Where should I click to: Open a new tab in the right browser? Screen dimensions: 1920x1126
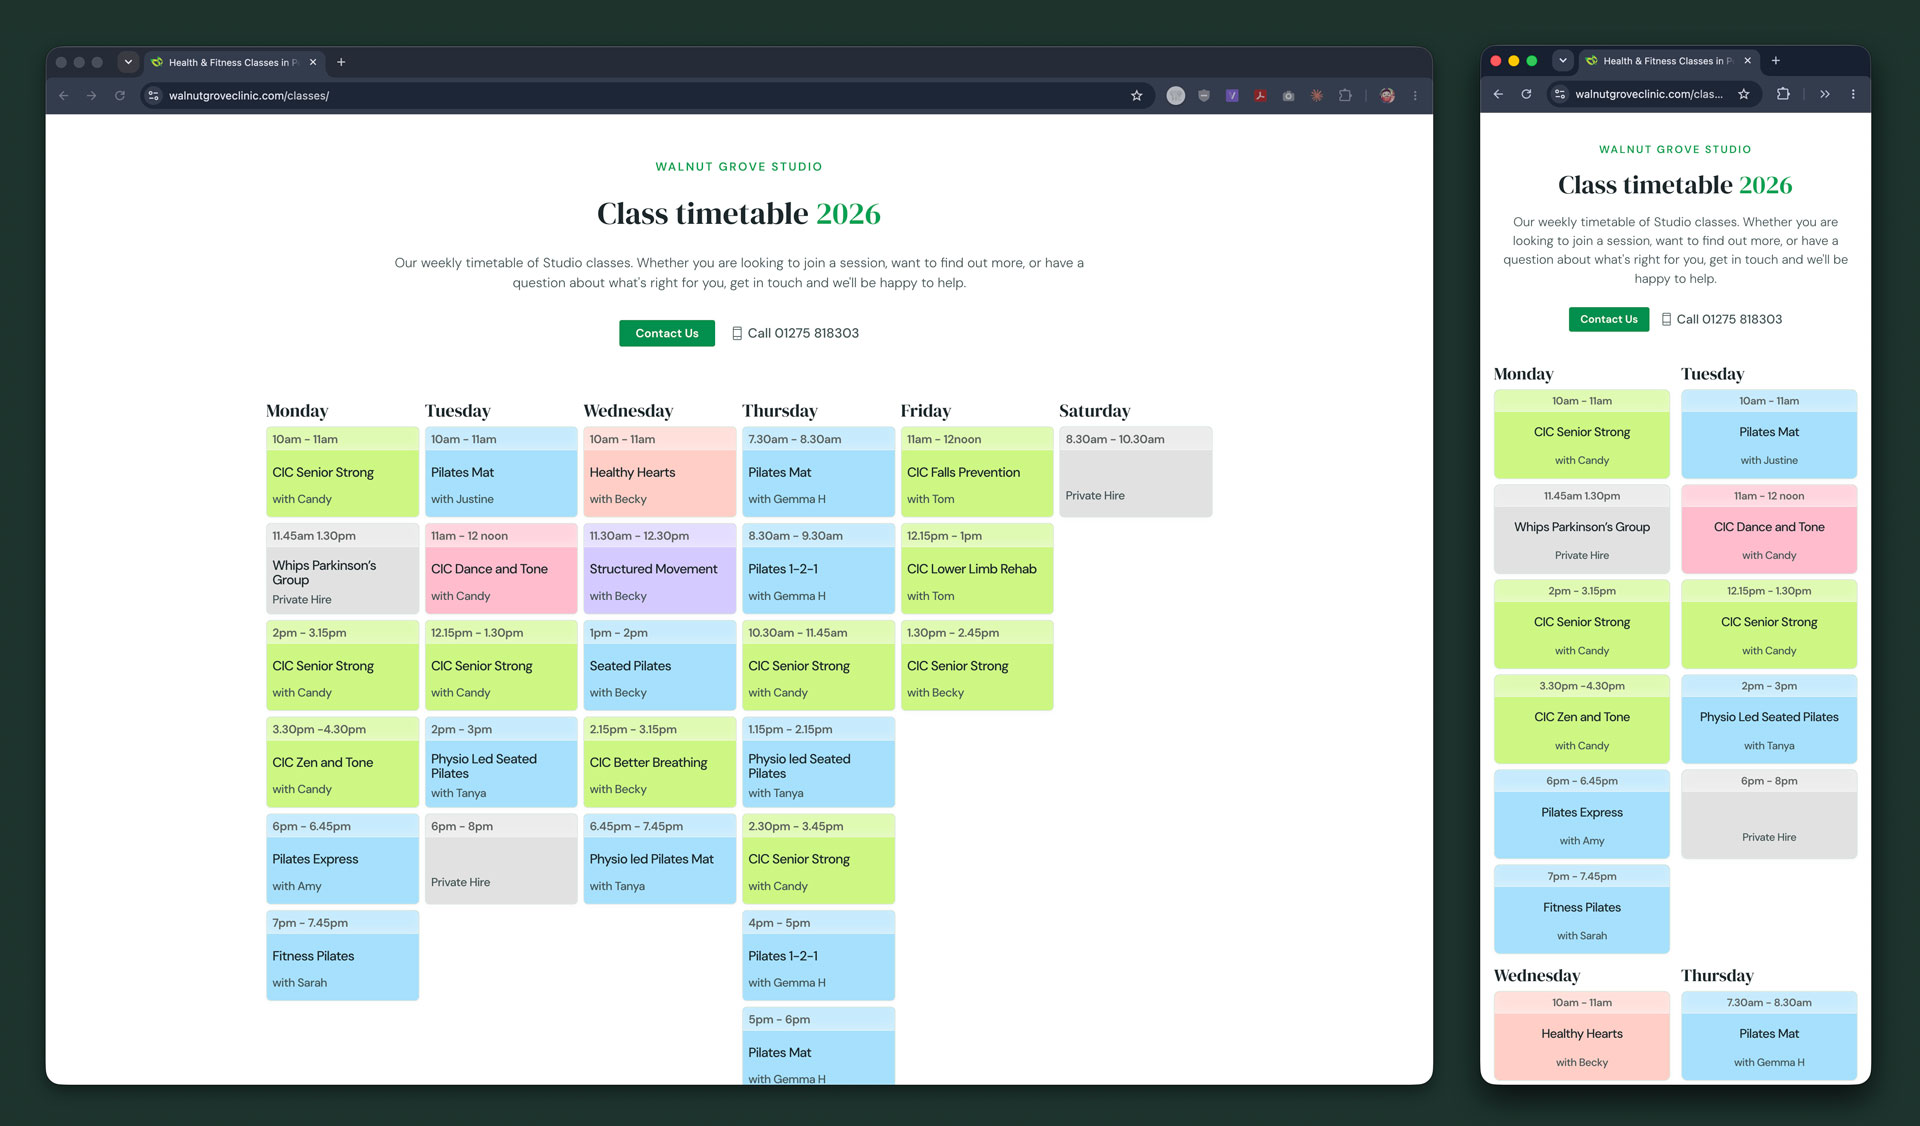1776,61
